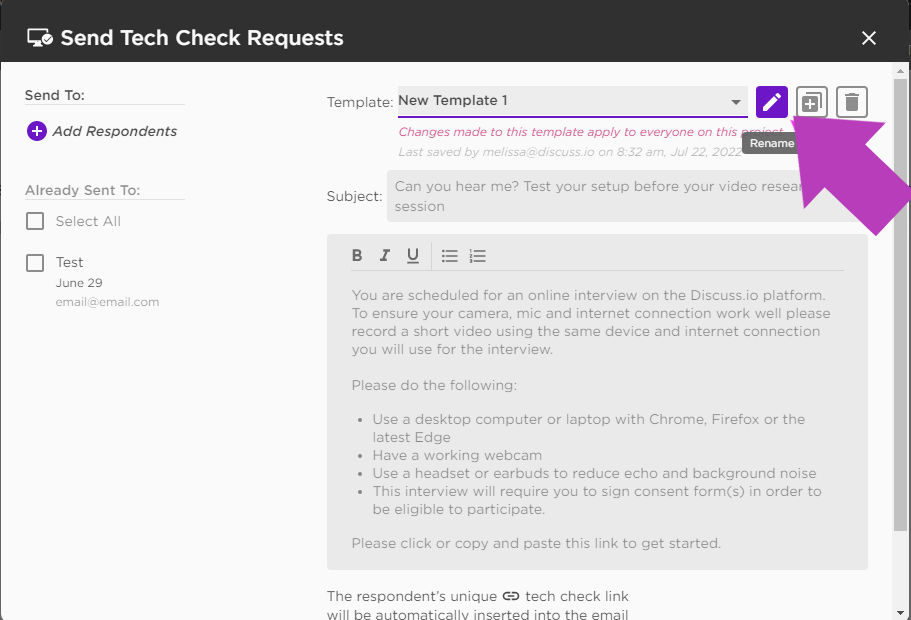The width and height of the screenshot is (911, 620).
Task: Click the purple plus Add Respondents icon
Action: click(37, 131)
